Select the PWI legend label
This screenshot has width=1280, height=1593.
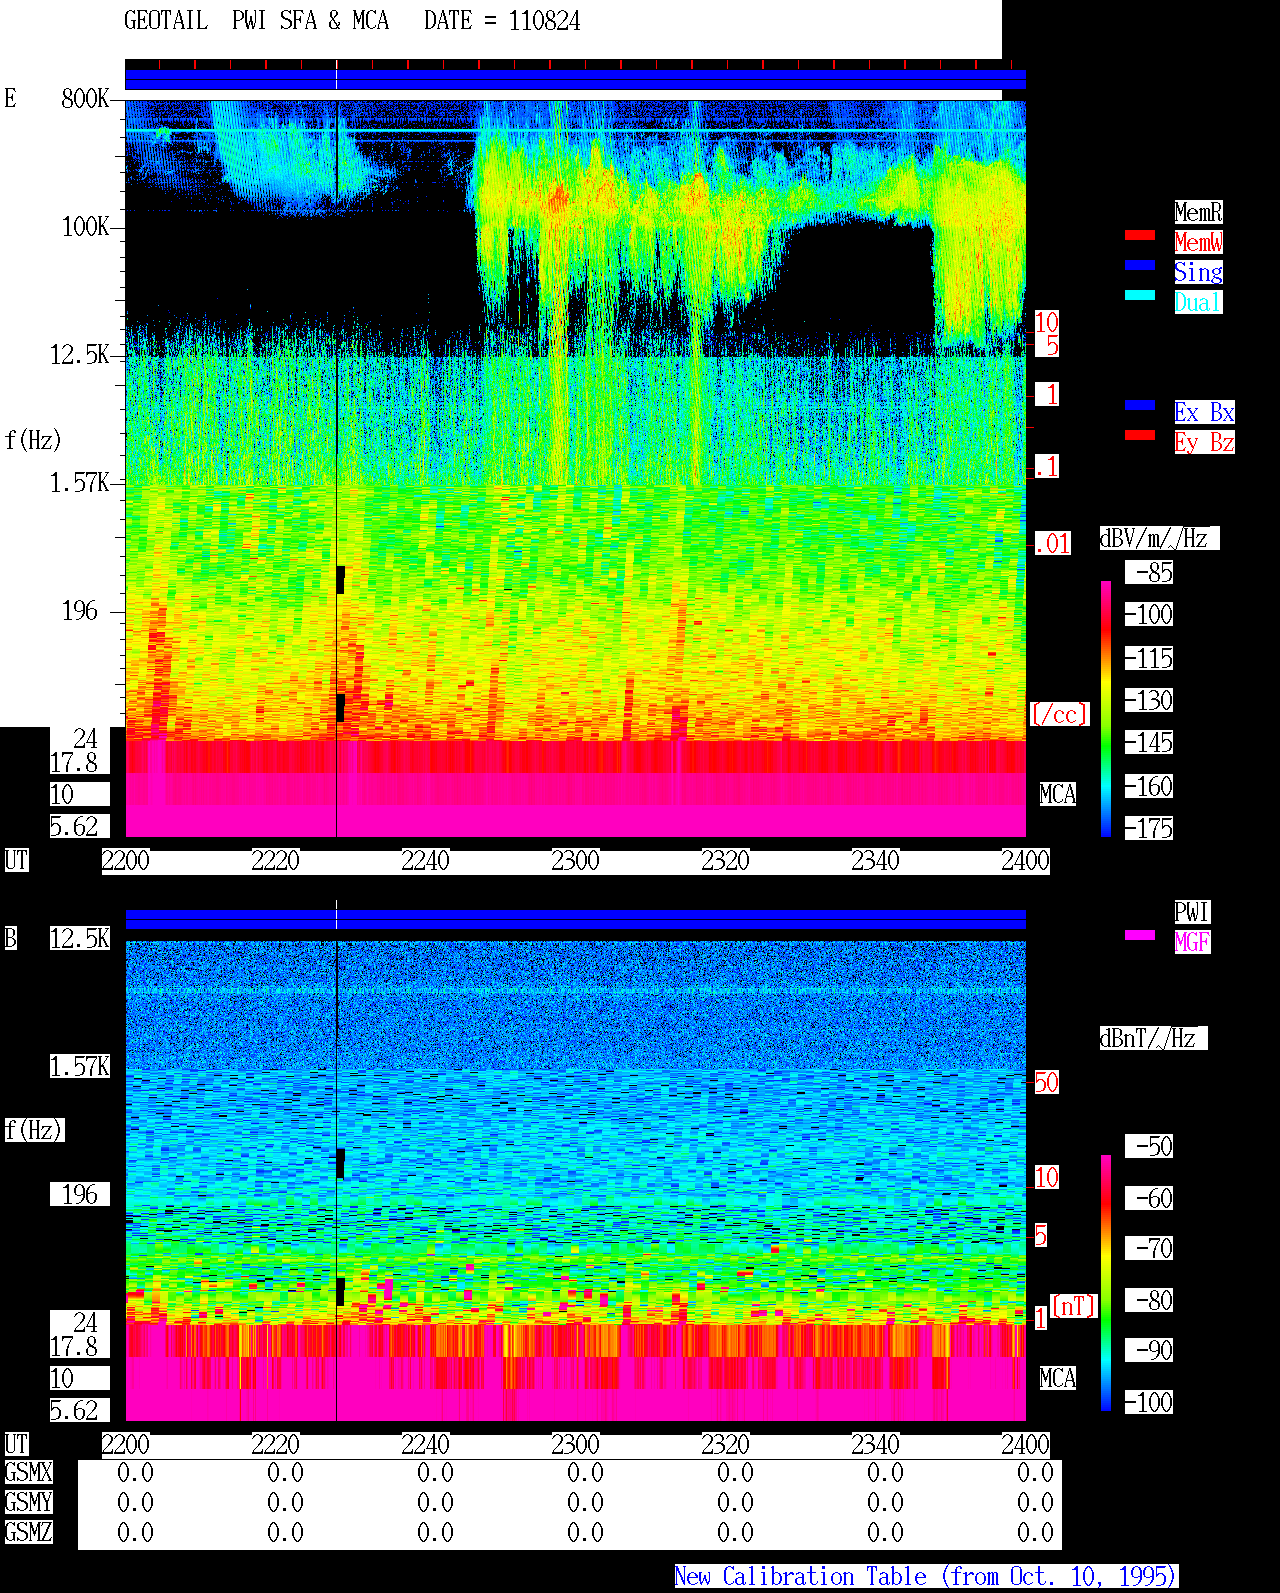coord(1192,912)
